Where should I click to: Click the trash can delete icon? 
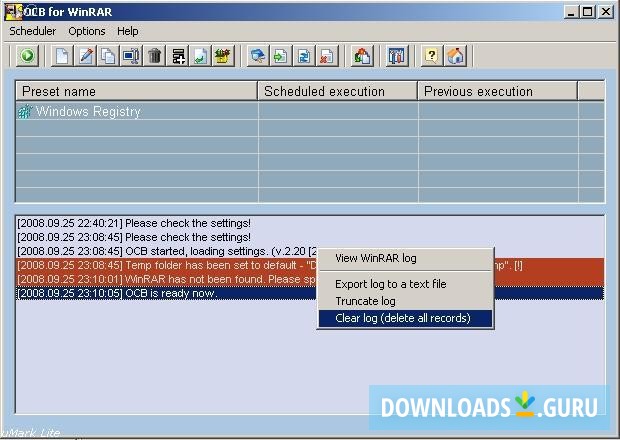point(155,56)
